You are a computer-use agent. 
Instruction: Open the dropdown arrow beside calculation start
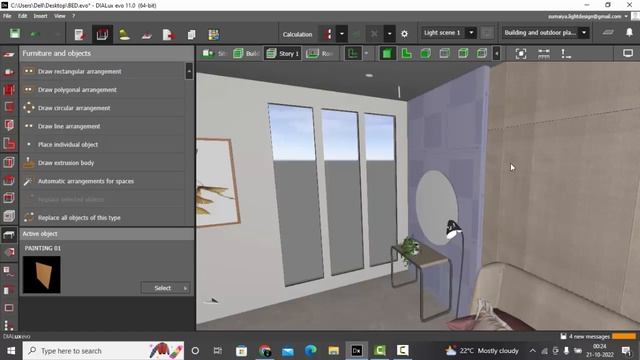pos(342,34)
